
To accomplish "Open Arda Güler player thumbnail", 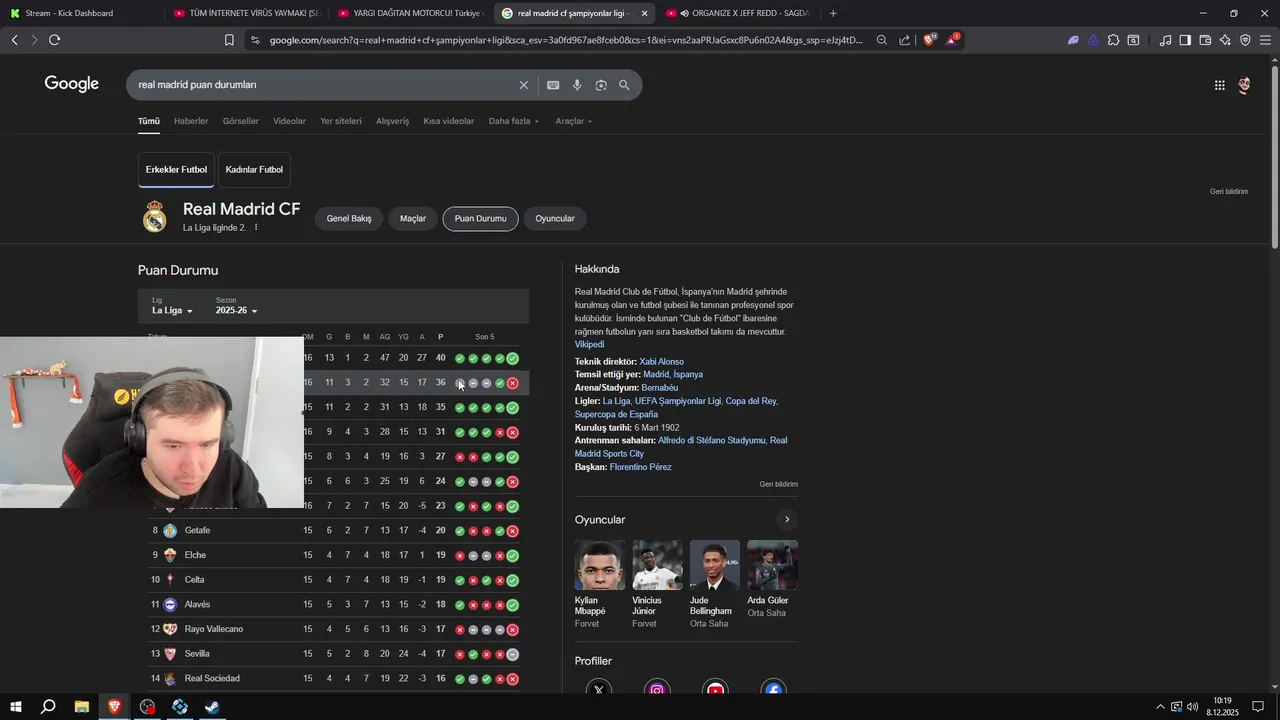I will tap(773, 565).
